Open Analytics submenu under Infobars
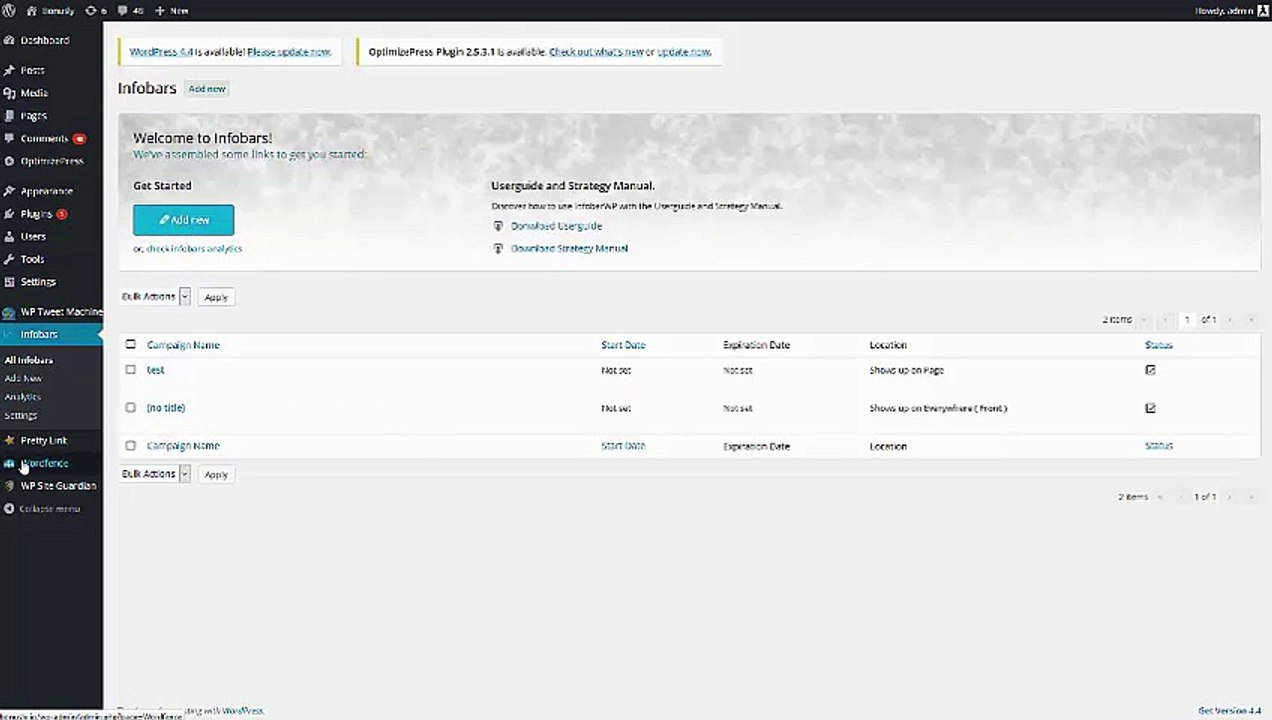Screen dimensions: 1272x720 click(x=23, y=397)
